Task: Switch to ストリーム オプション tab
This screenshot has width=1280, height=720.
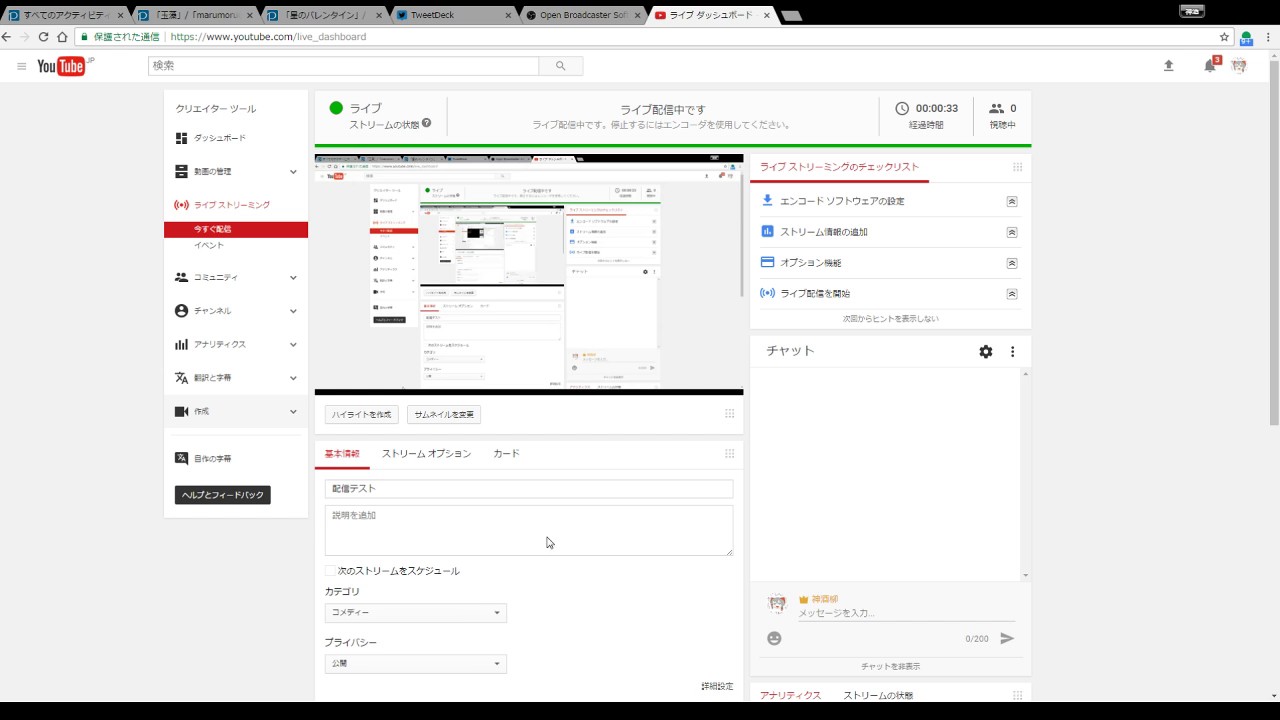Action: (426, 453)
